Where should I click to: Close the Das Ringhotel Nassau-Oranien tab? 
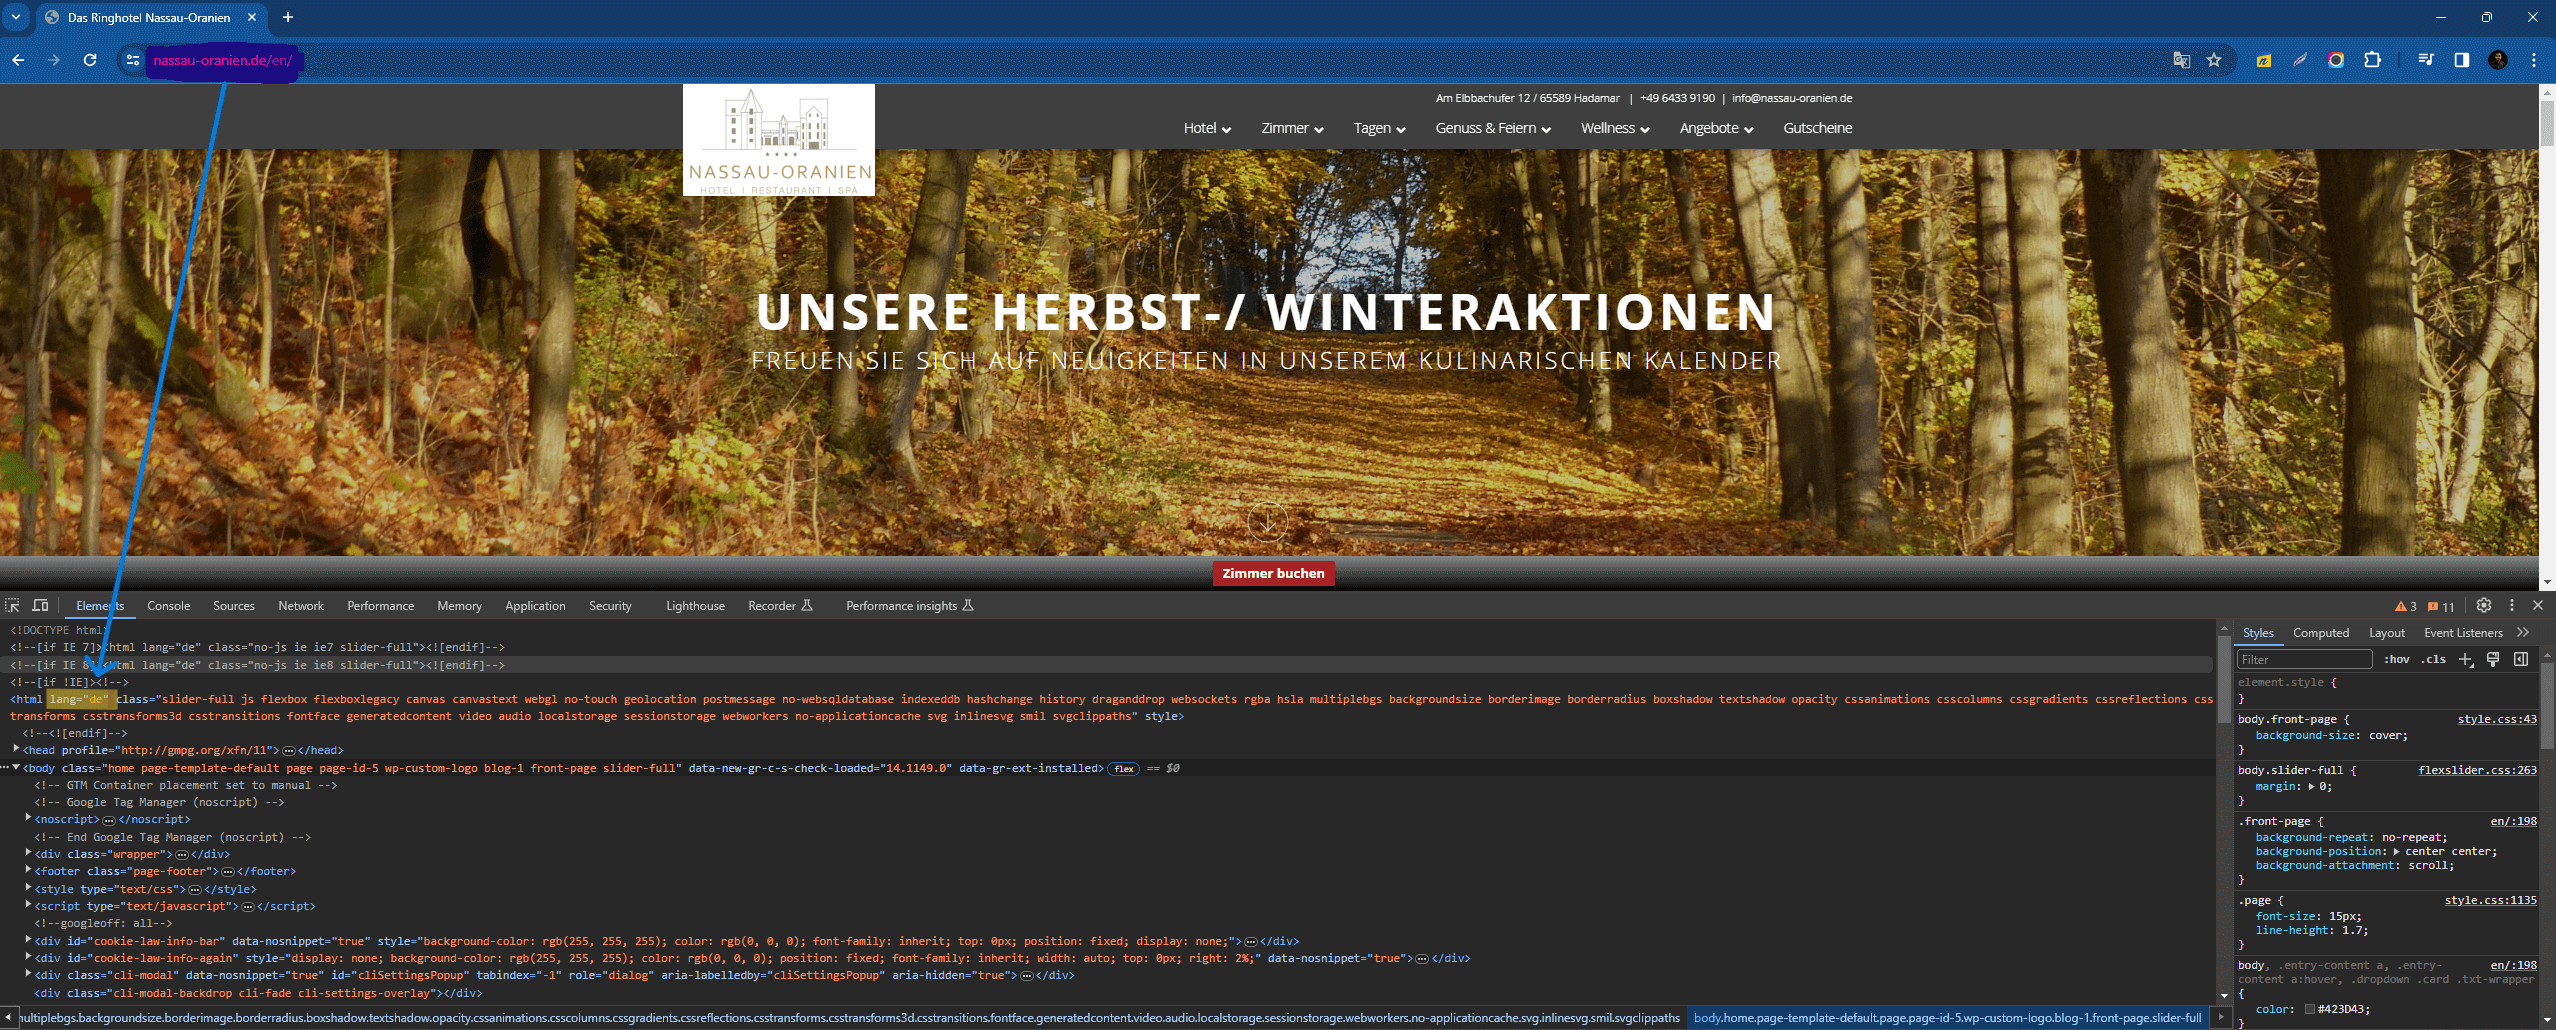252,17
